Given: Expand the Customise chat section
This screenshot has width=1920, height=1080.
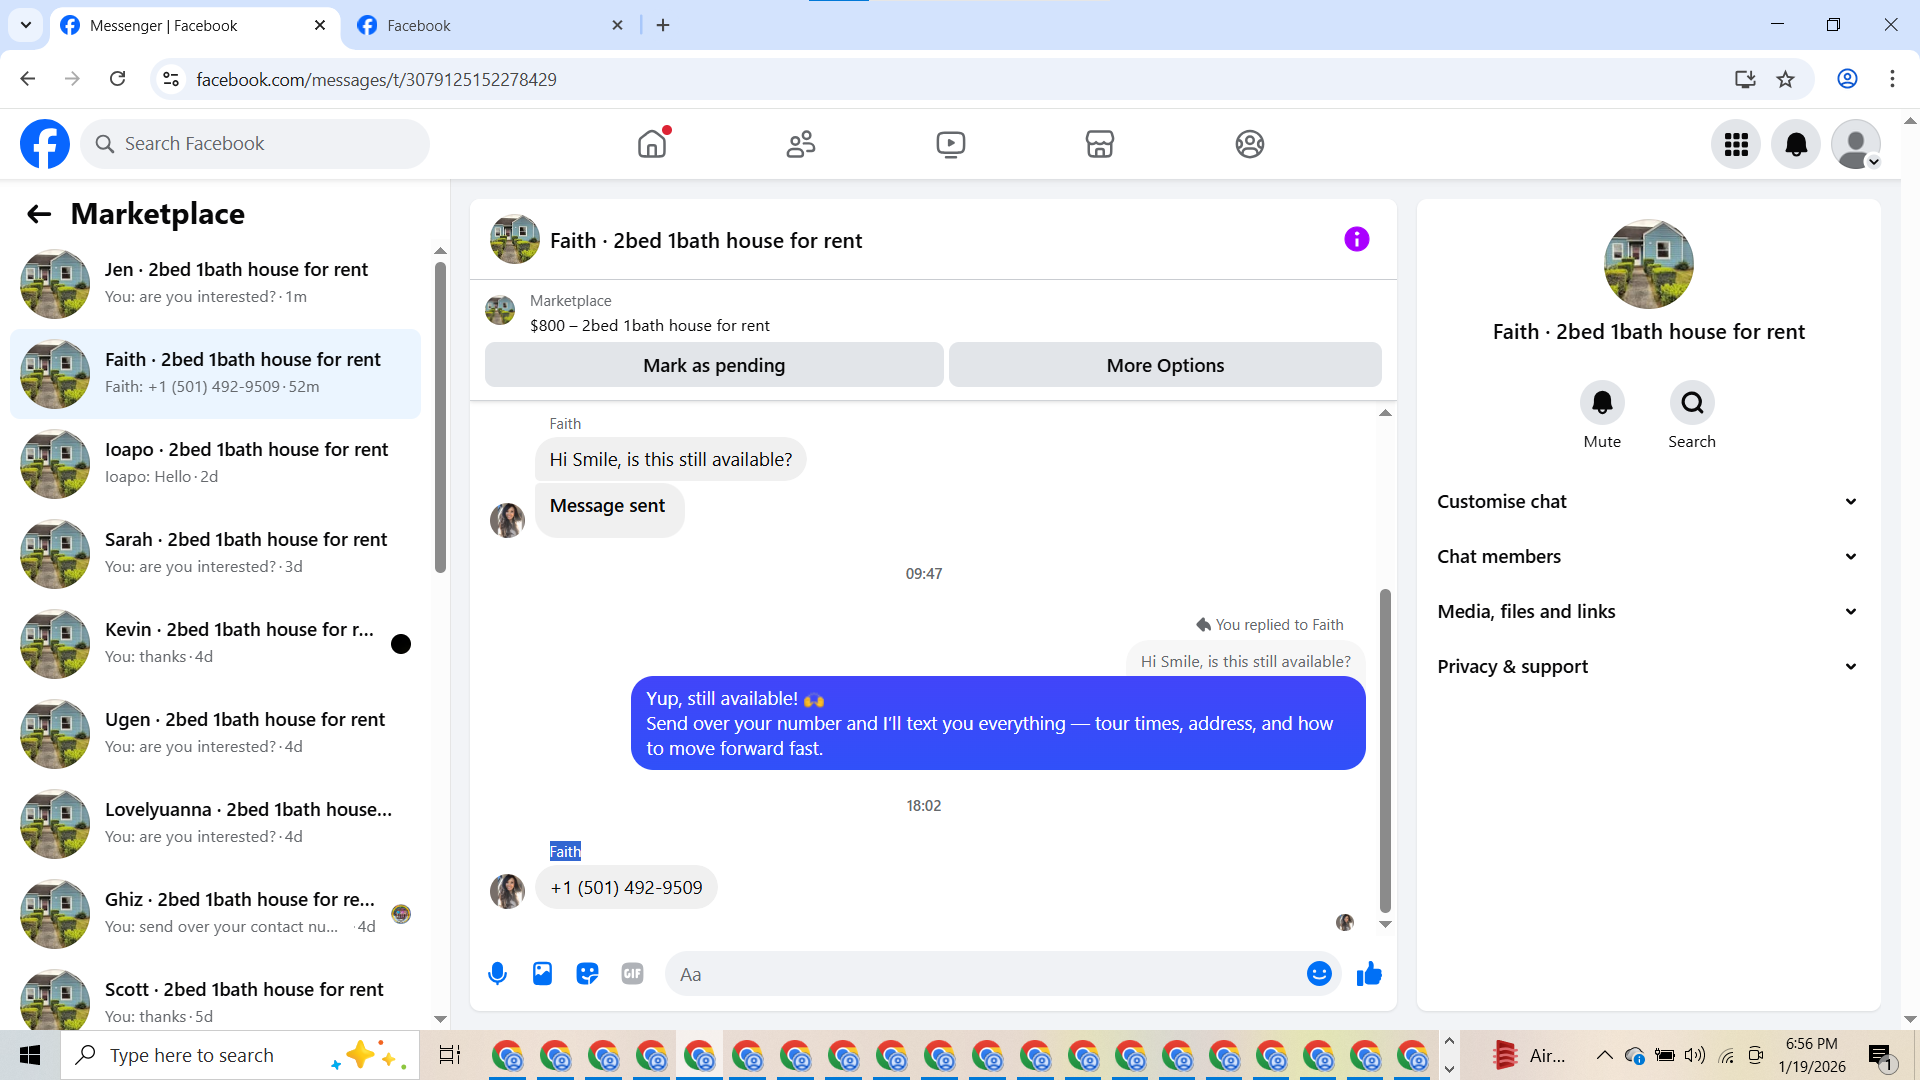Looking at the screenshot, I should pyautogui.click(x=1648, y=501).
